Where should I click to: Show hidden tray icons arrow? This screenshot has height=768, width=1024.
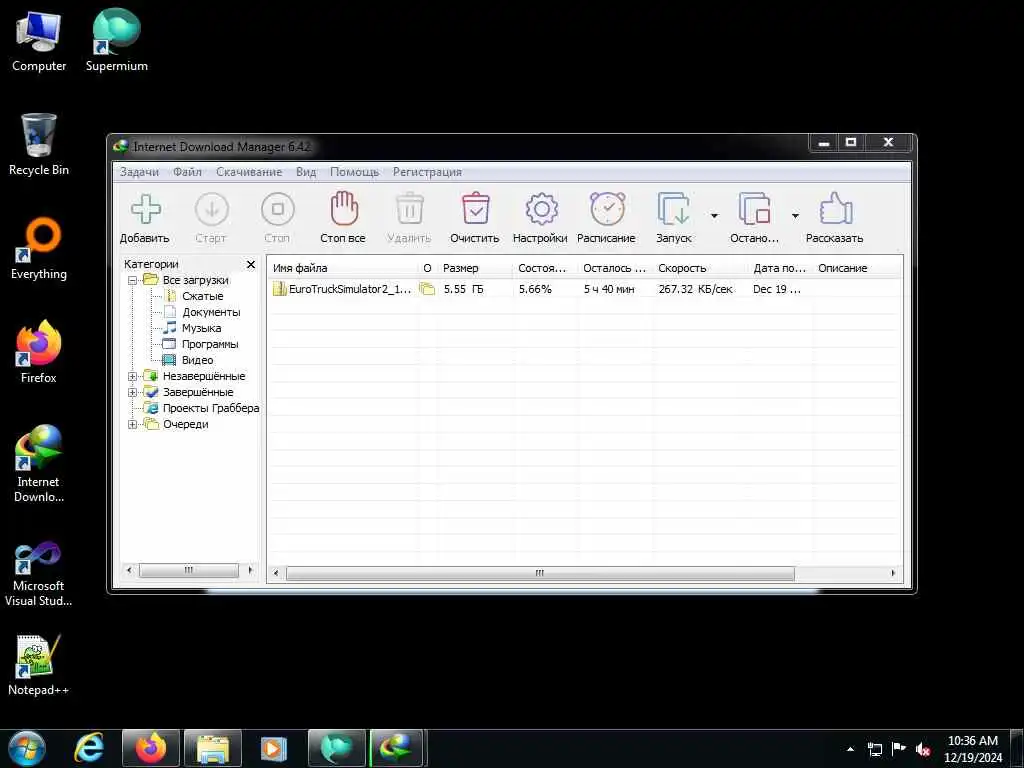pos(850,749)
